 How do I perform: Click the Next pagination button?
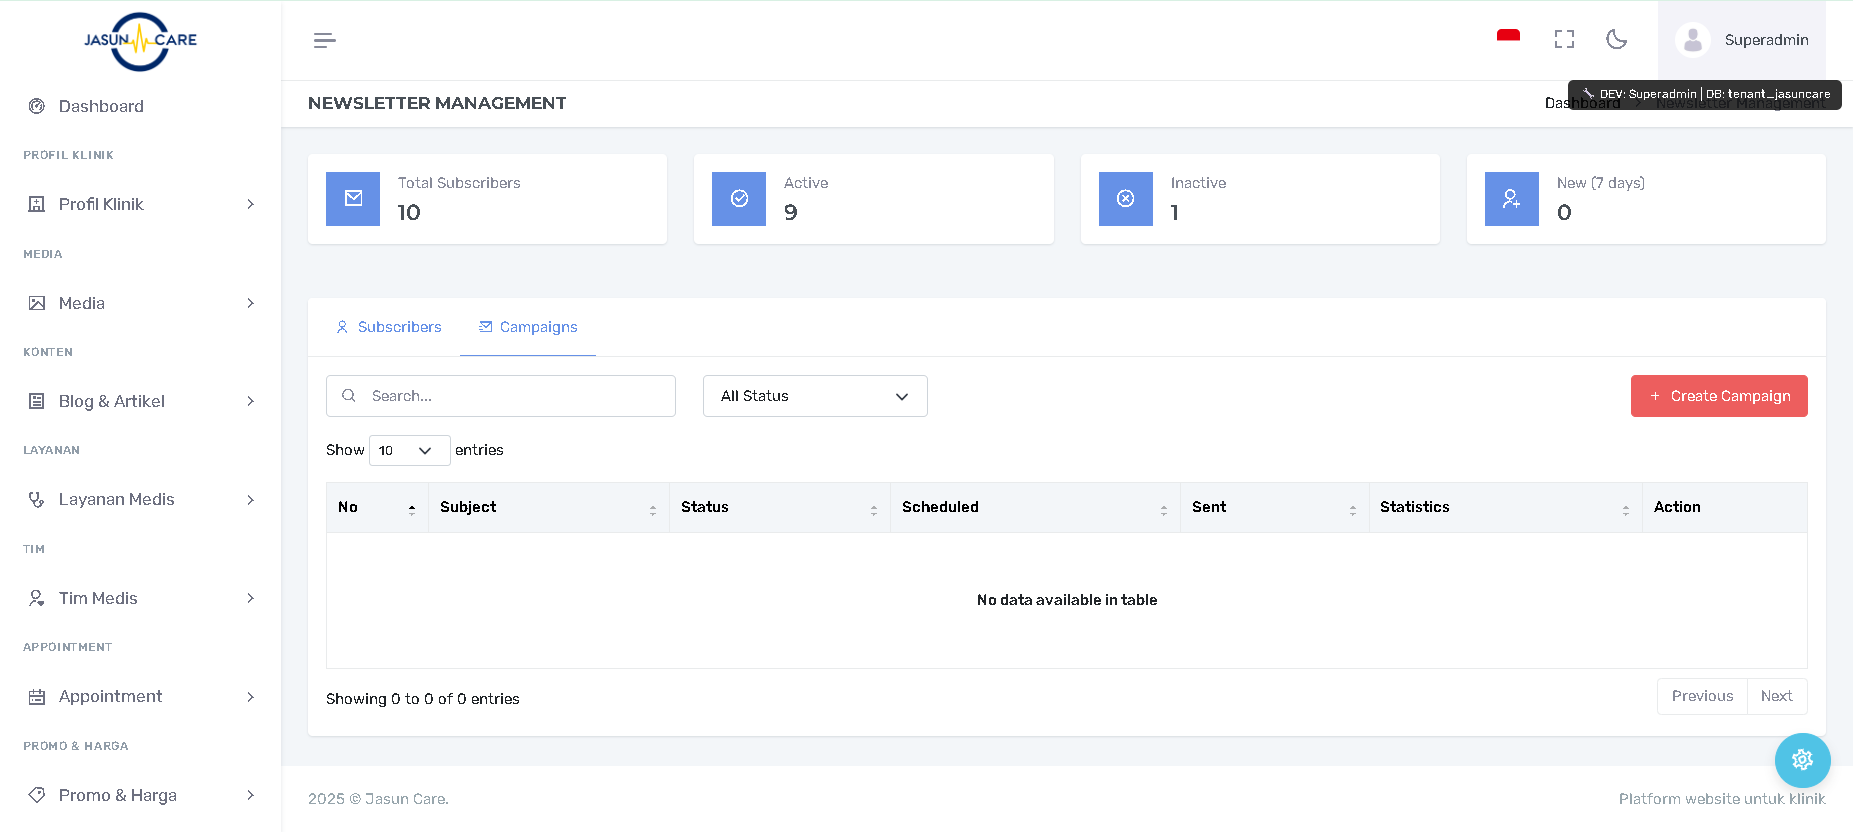[x=1776, y=696]
